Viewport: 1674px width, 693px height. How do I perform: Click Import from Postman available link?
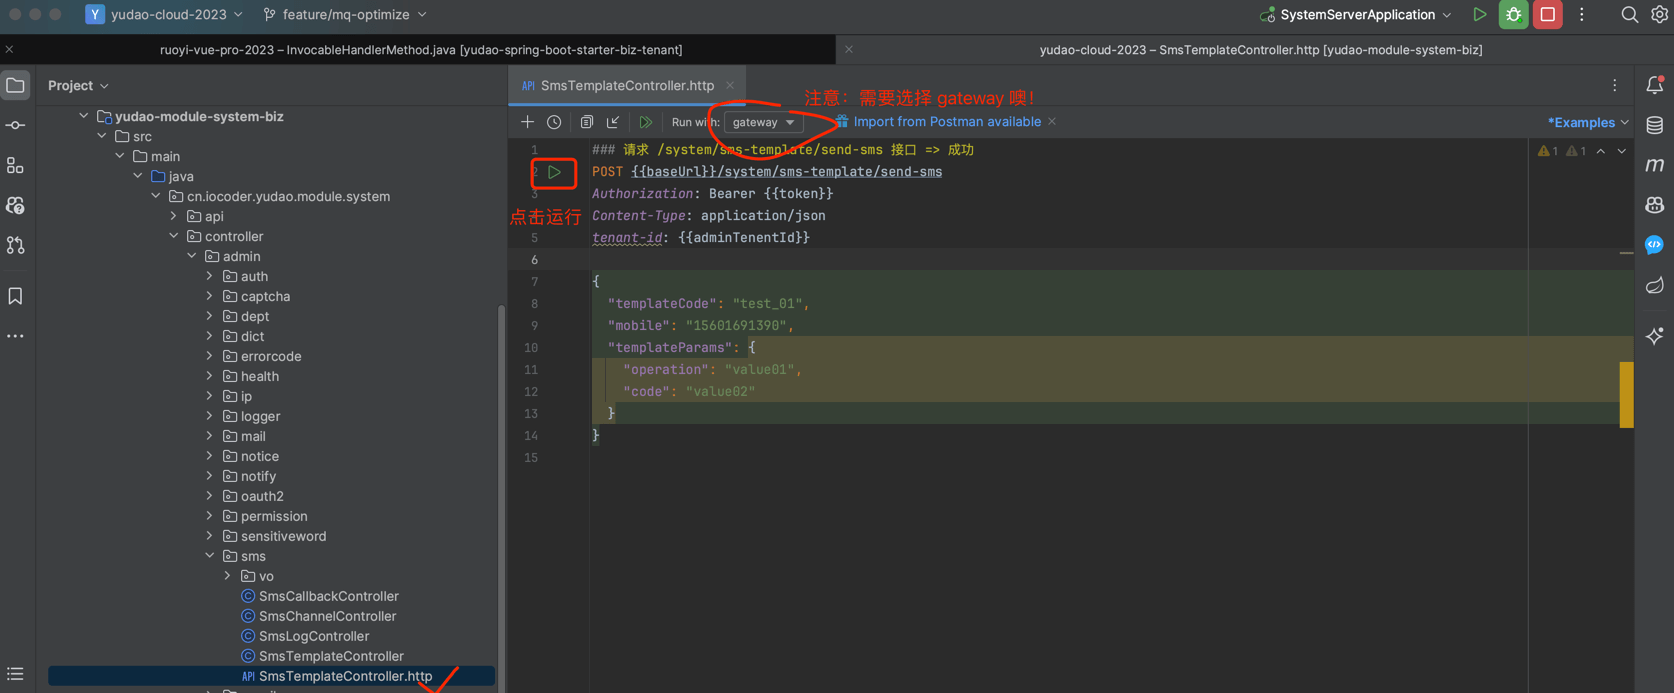click(x=946, y=122)
